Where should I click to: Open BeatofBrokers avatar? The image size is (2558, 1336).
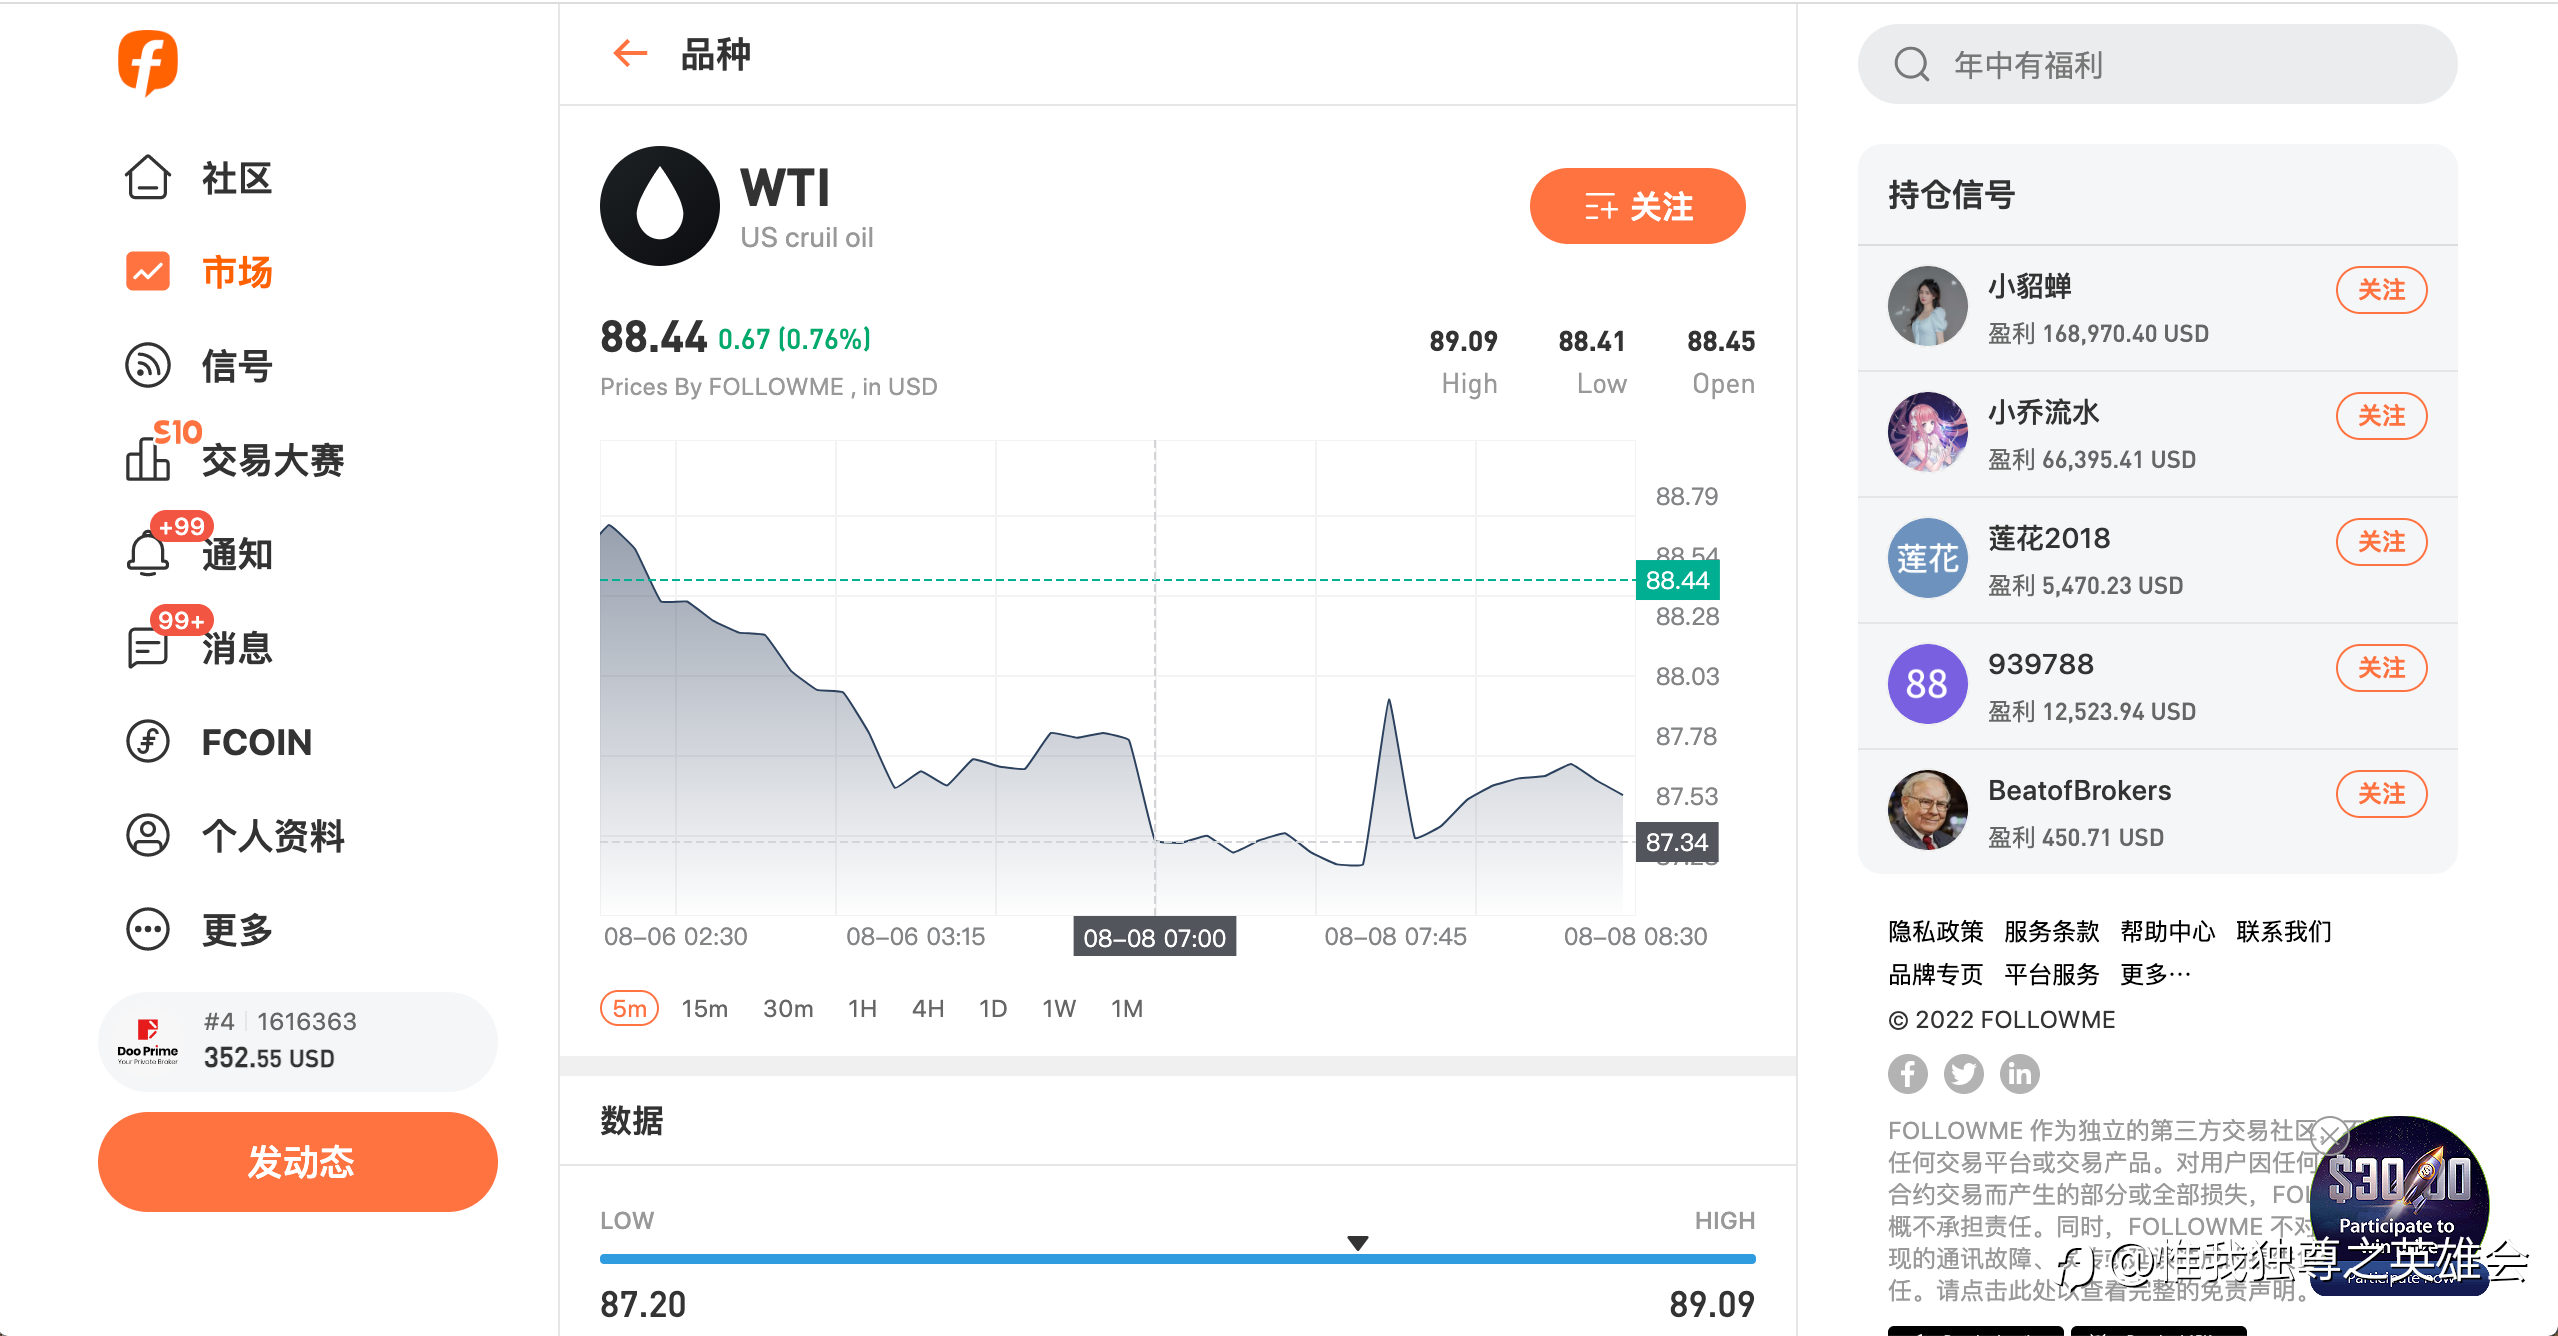pos(1927,811)
